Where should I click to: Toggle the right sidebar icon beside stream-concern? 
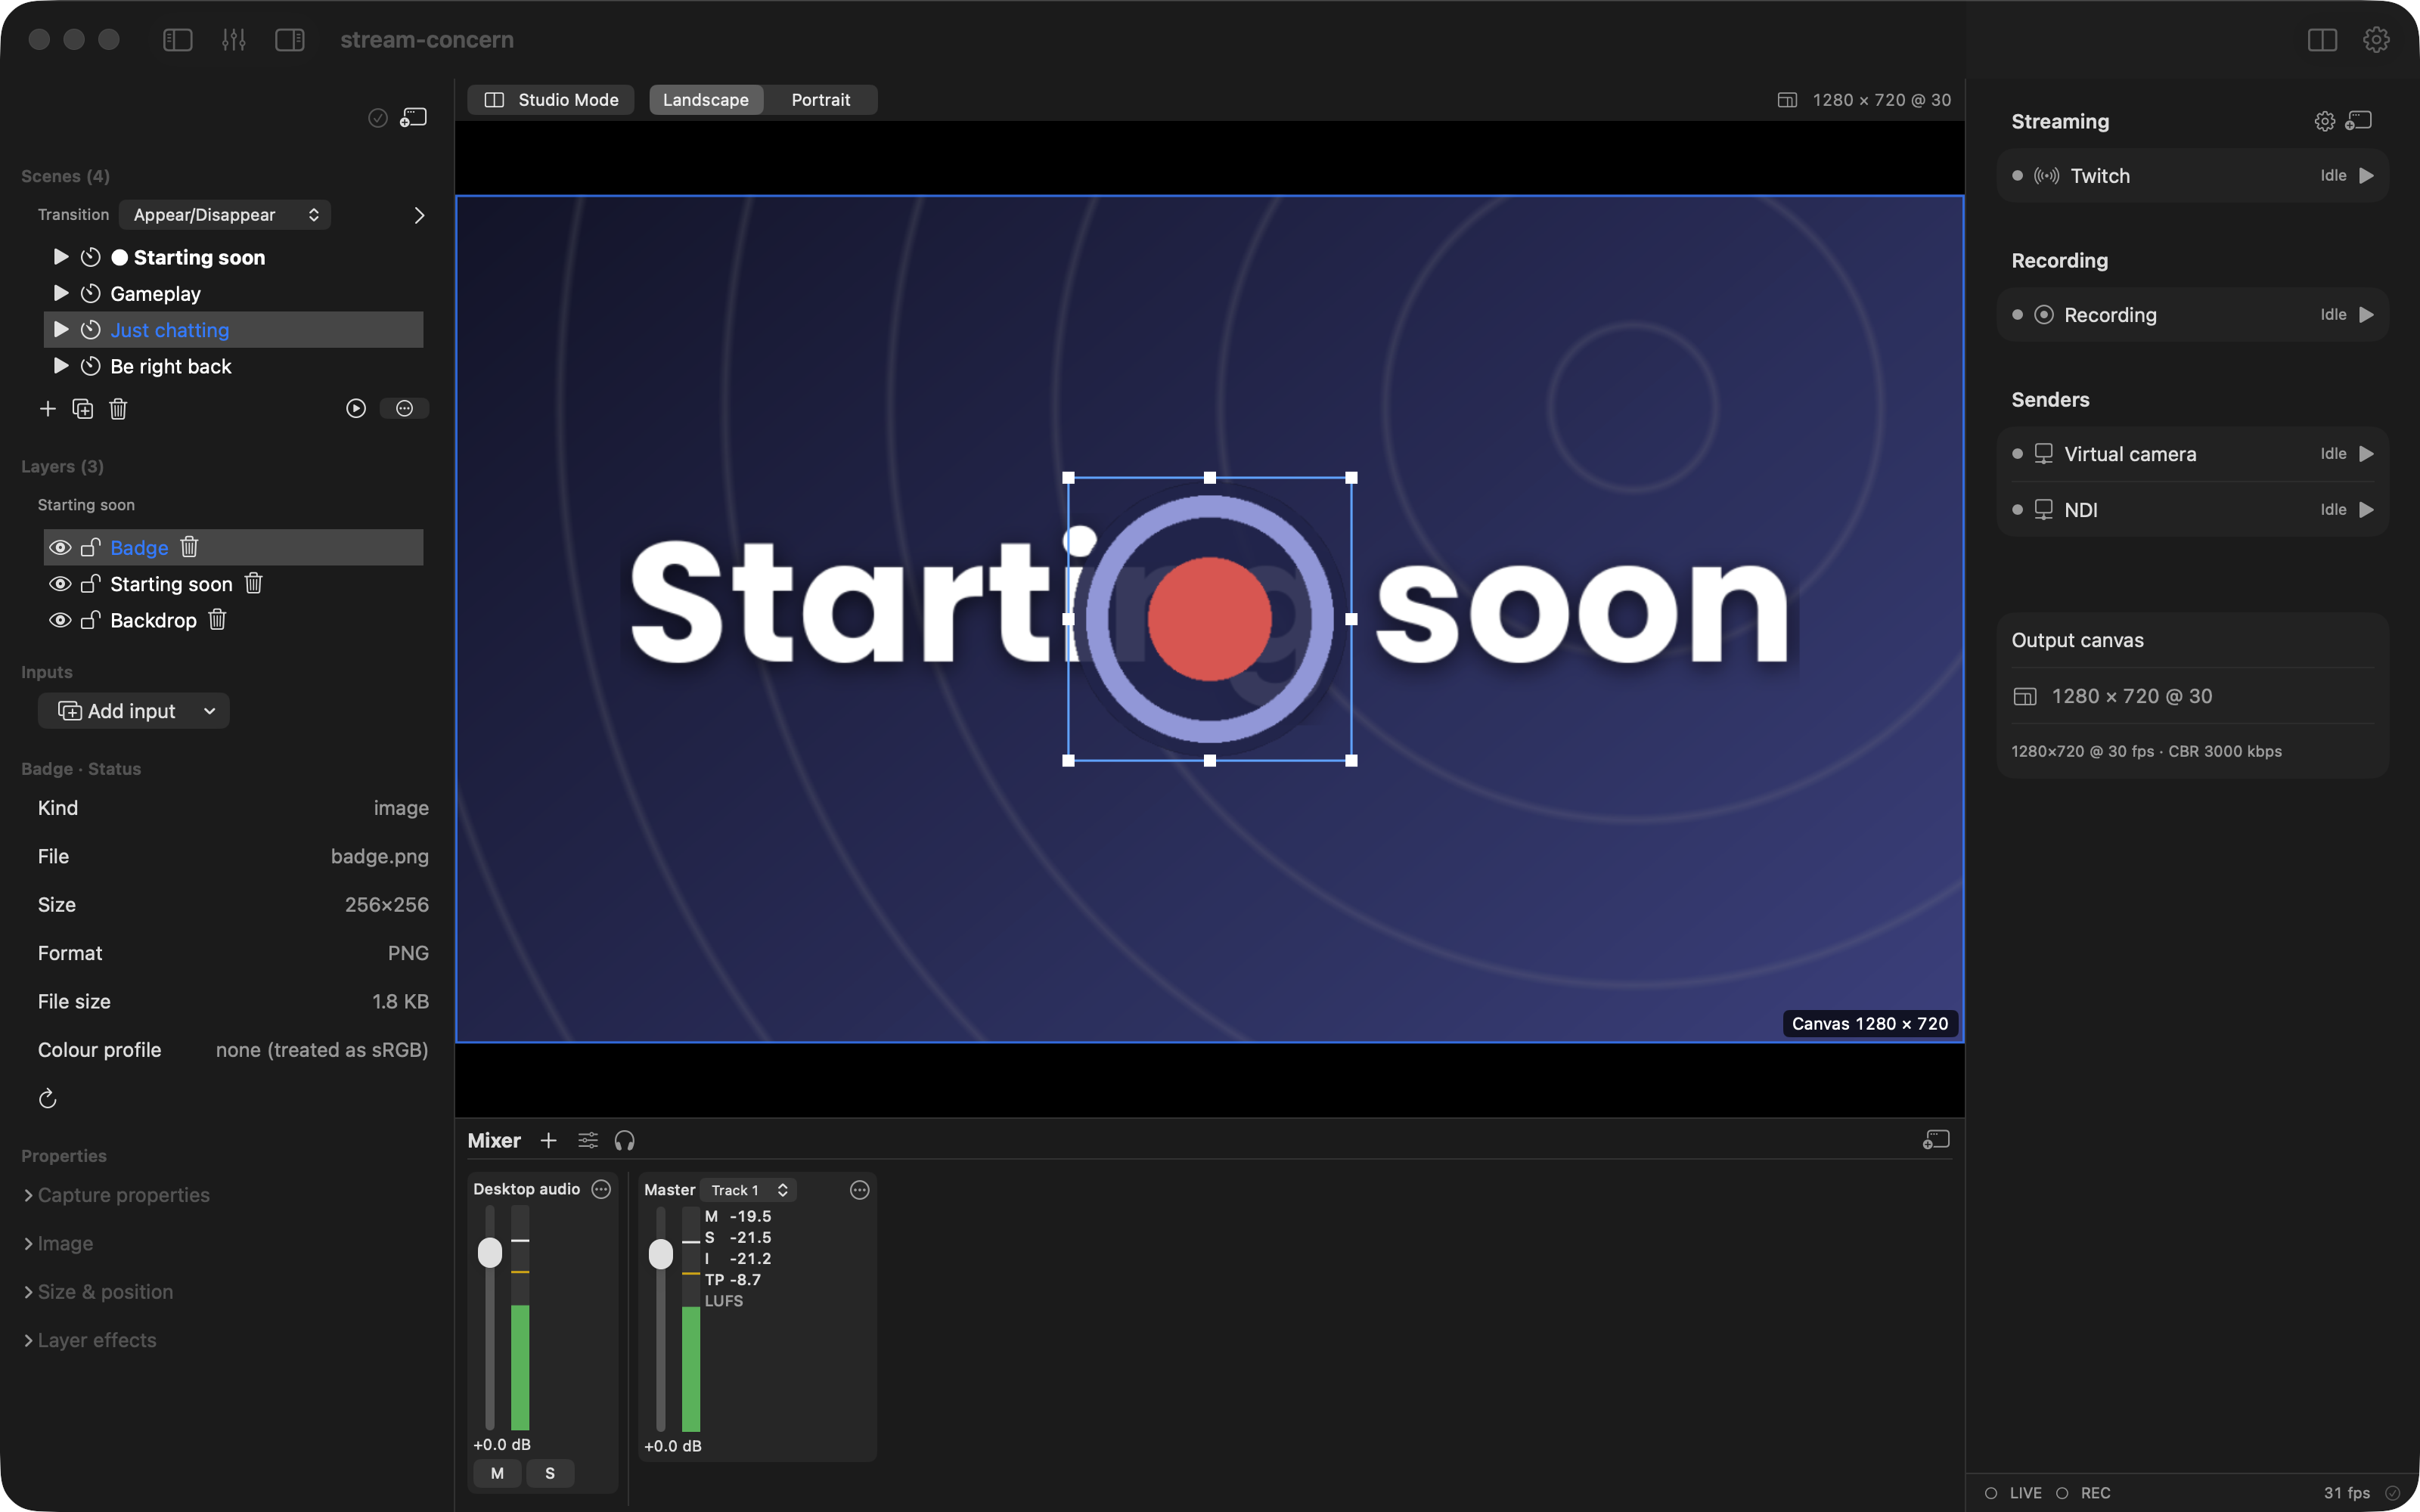pyautogui.click(x=290, y=40)
